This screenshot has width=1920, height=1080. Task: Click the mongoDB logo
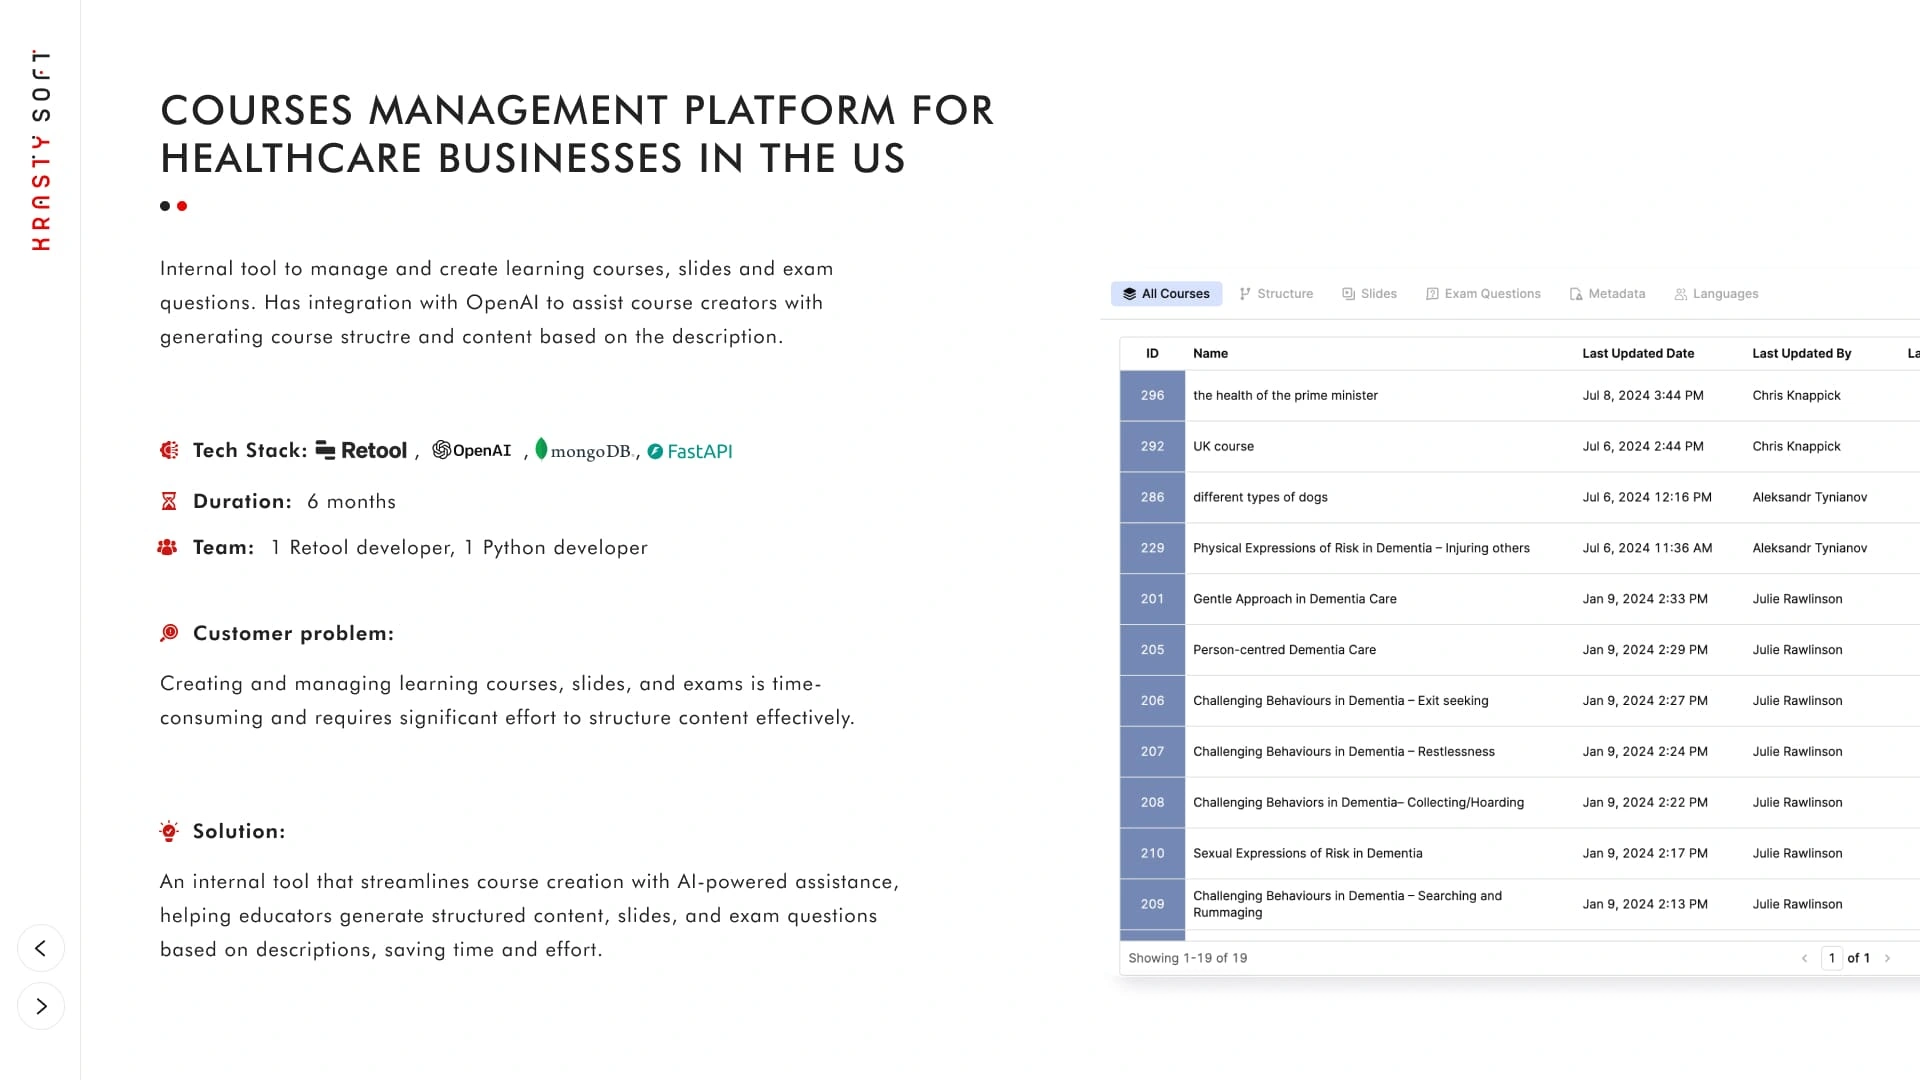585,450
